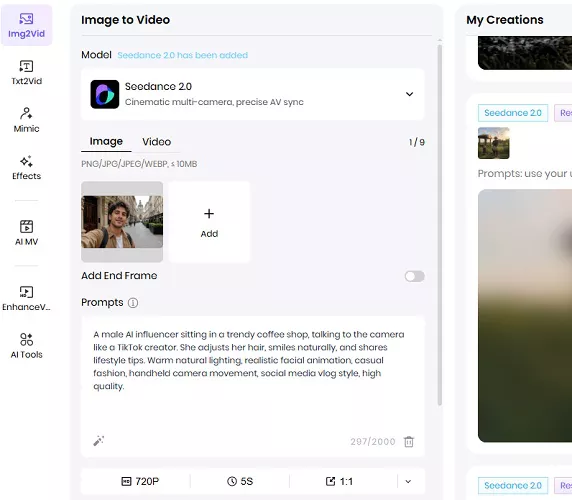Toggle the Add End Frame switch
Screen dimensions: 572x500
[414, 276]
